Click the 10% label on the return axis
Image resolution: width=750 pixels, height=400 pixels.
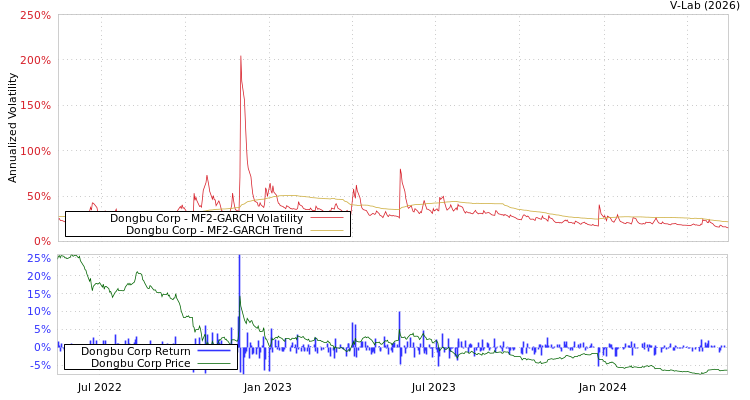click(x=39, y=312)
